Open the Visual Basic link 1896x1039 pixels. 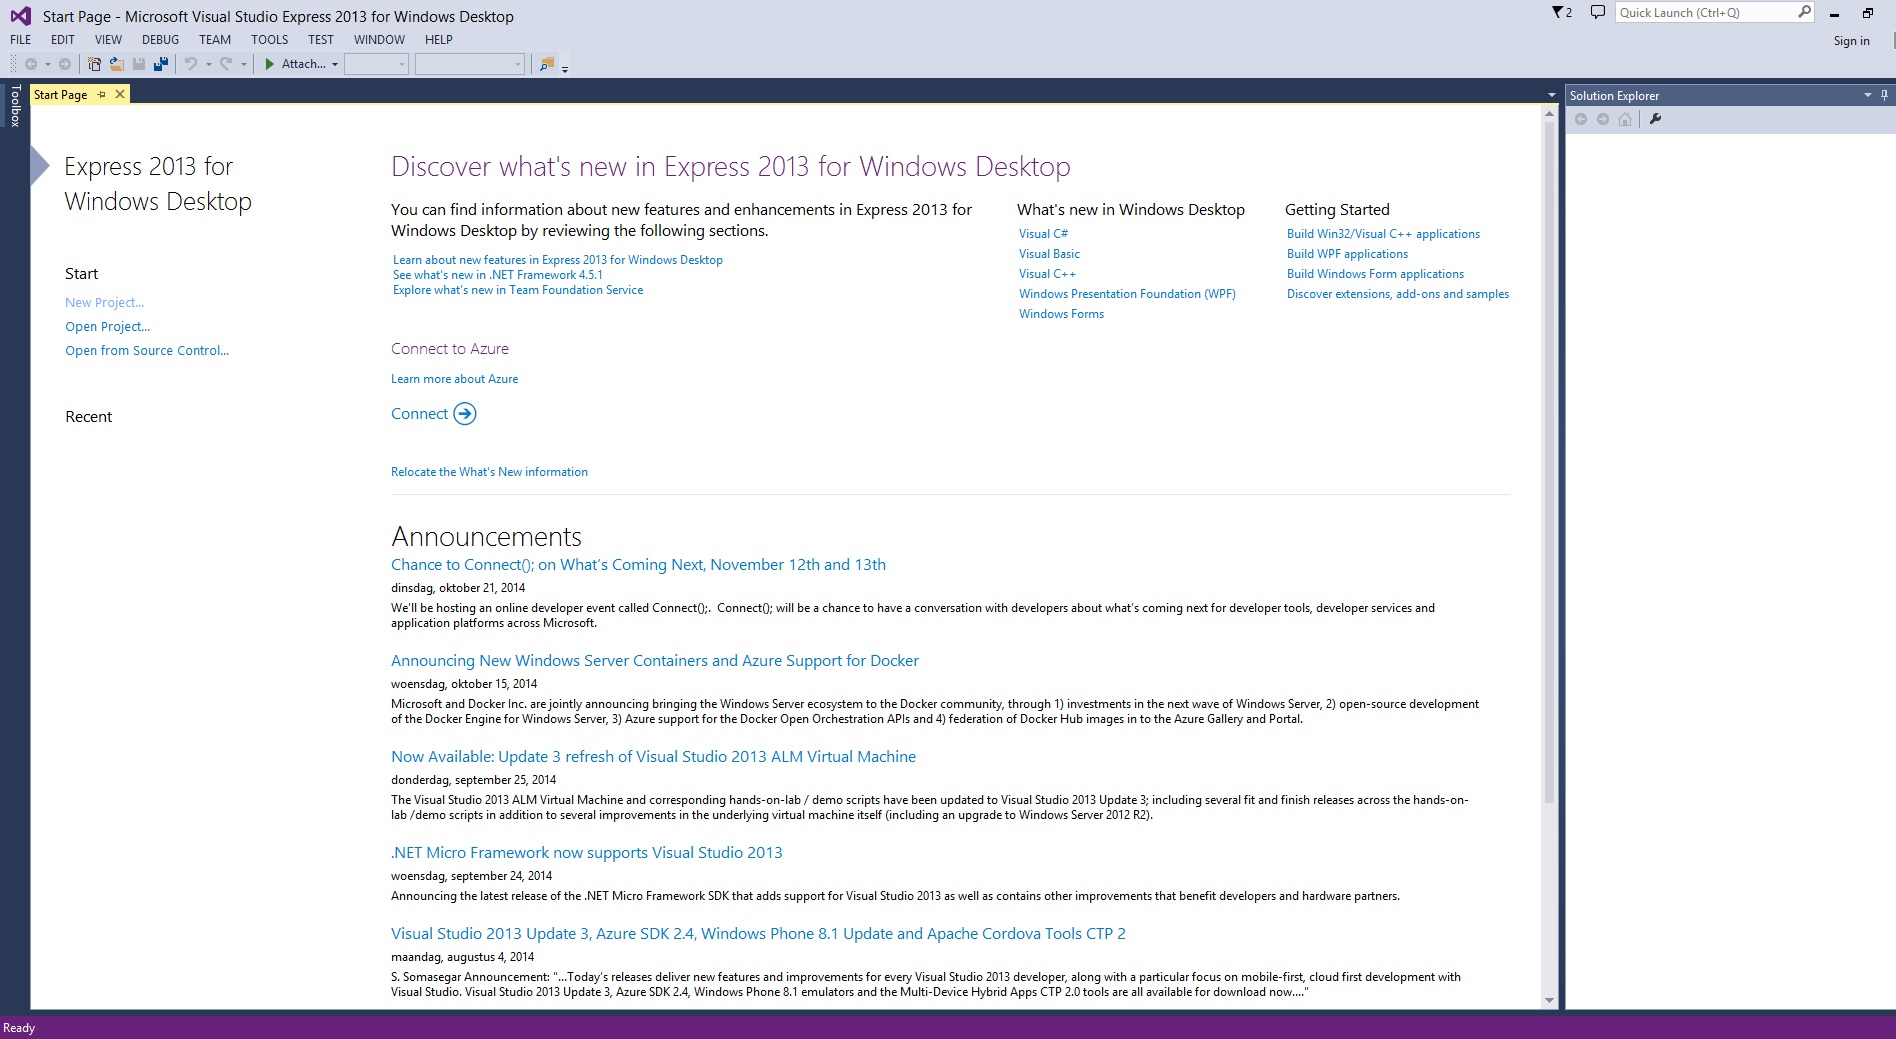(1049, 254)
